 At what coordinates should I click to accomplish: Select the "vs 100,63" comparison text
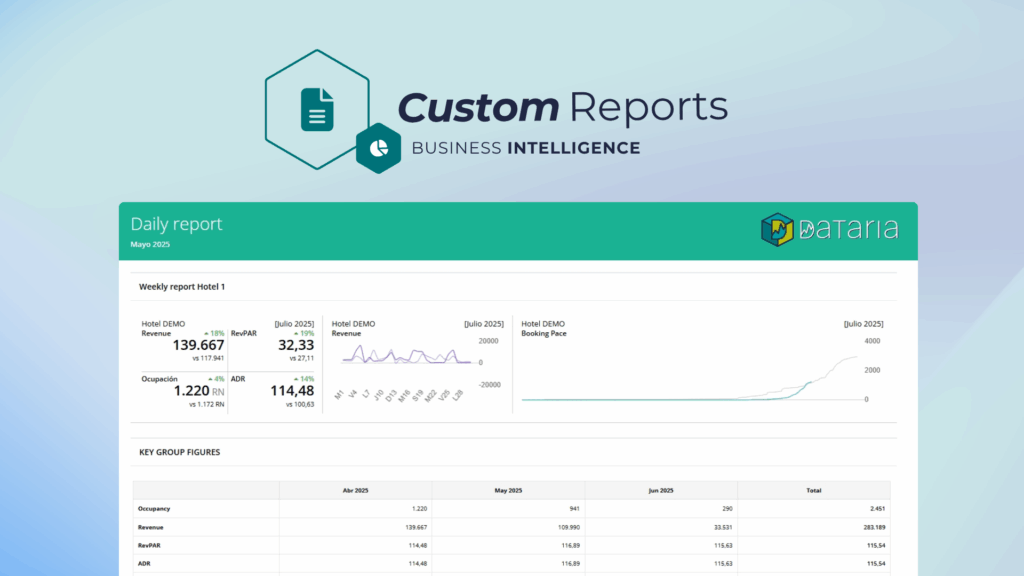[x=300, y=404]
